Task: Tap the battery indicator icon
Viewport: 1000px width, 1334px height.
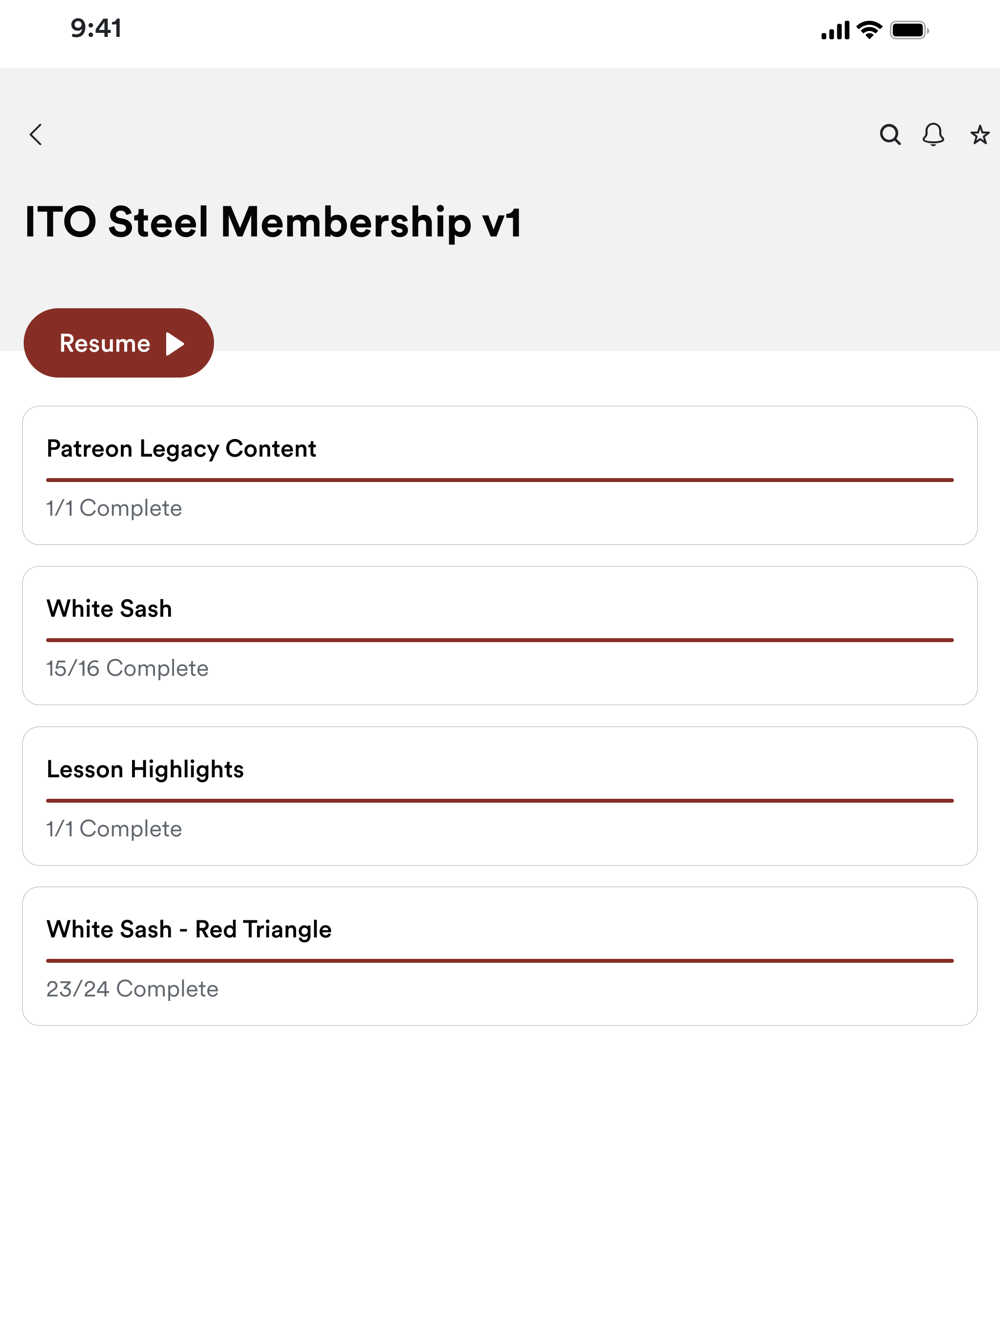Action: (909, 30)
